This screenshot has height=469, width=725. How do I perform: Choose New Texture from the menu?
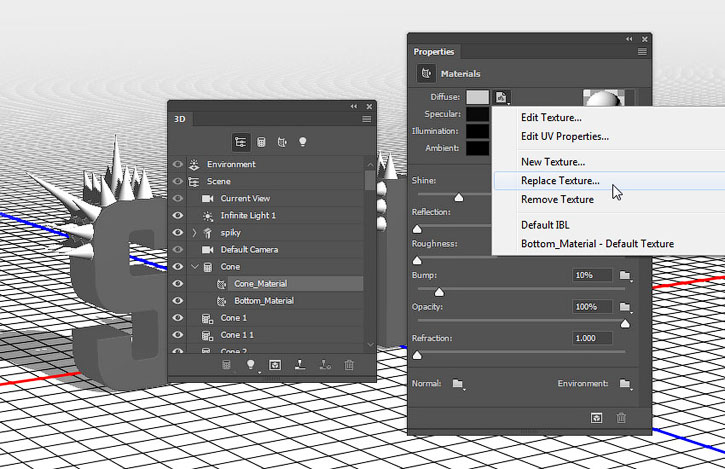coord(553,162)
